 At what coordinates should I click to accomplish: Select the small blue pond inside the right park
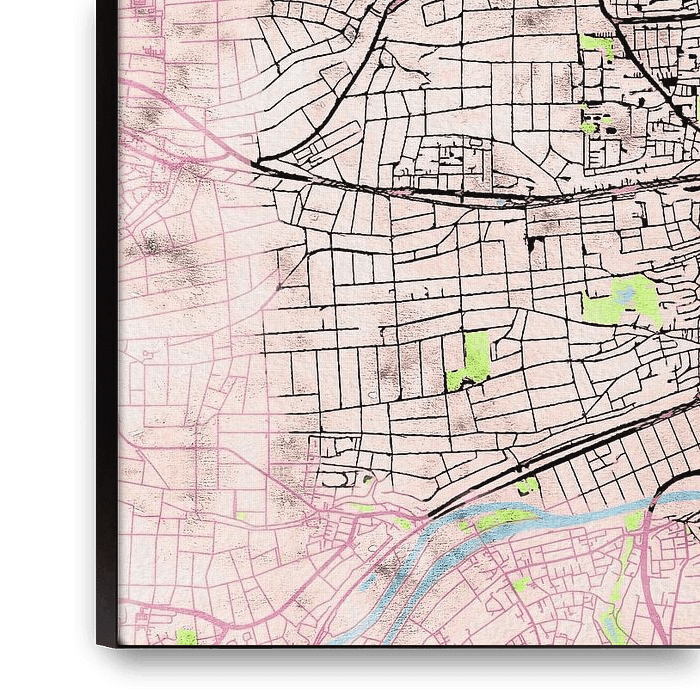pyautogui.click(x=623, y=294)
